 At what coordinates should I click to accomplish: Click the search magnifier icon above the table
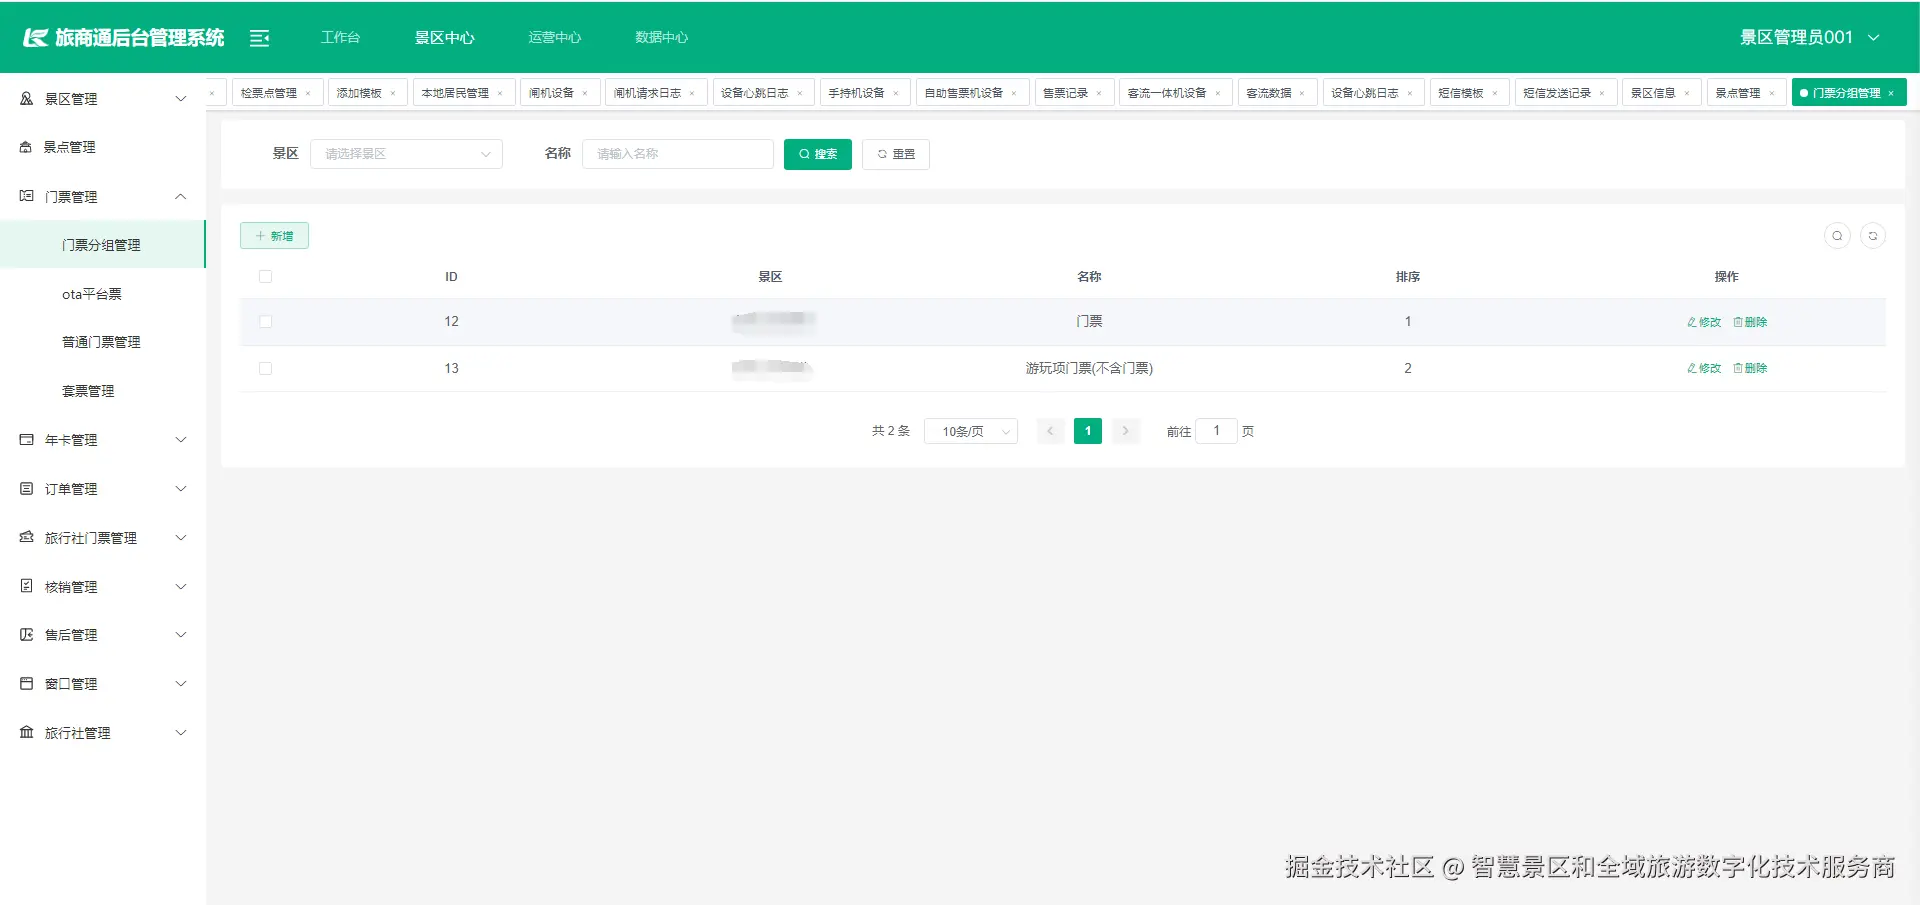pyautogui.click(x=1837, y=236)
